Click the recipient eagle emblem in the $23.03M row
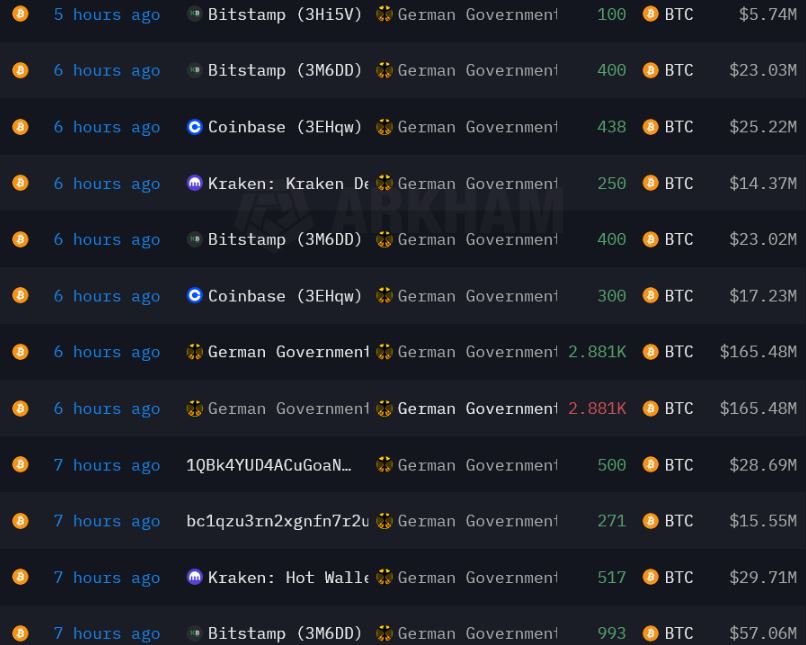Viewport: 806px width, 645px height. 384,70
